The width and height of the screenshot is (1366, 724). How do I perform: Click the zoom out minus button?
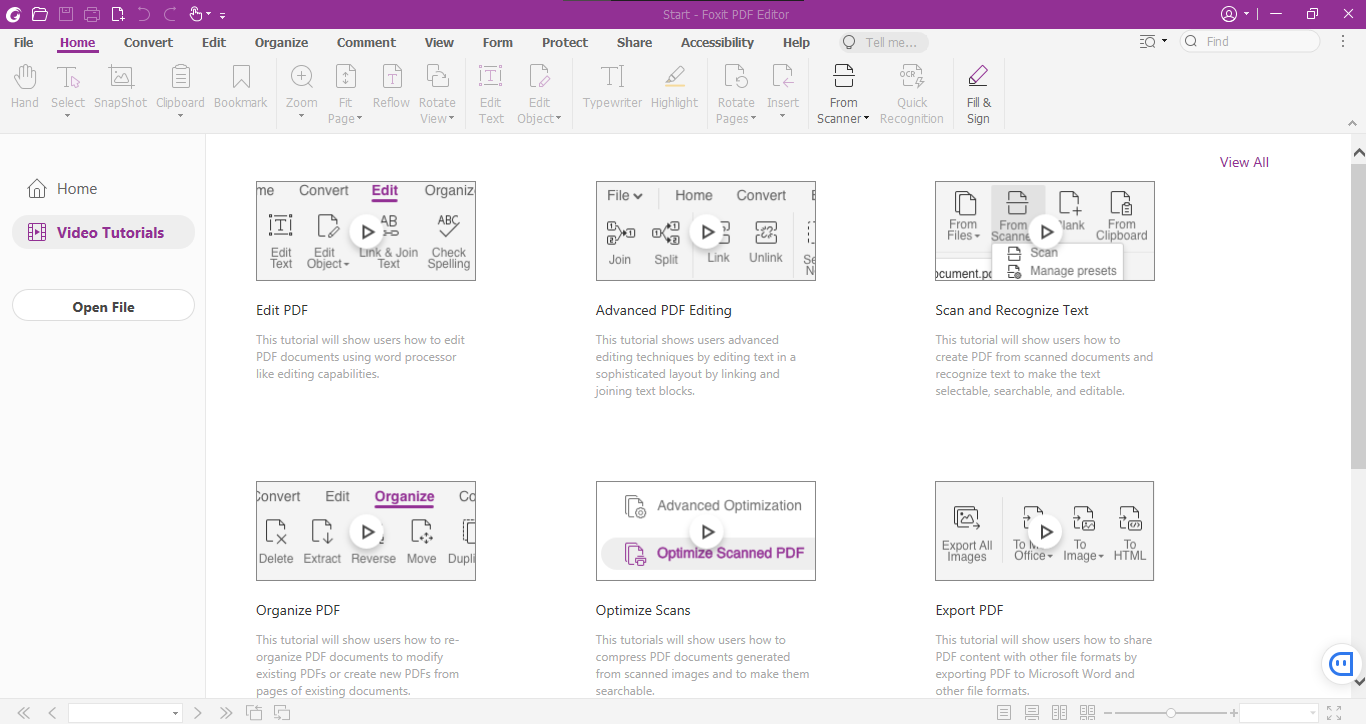pos(1106,713)
